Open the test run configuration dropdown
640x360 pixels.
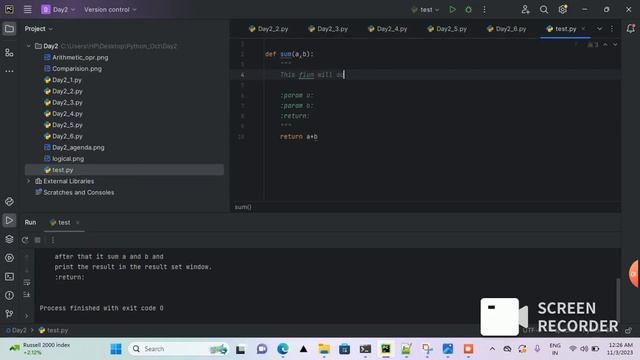coord(425,9)
